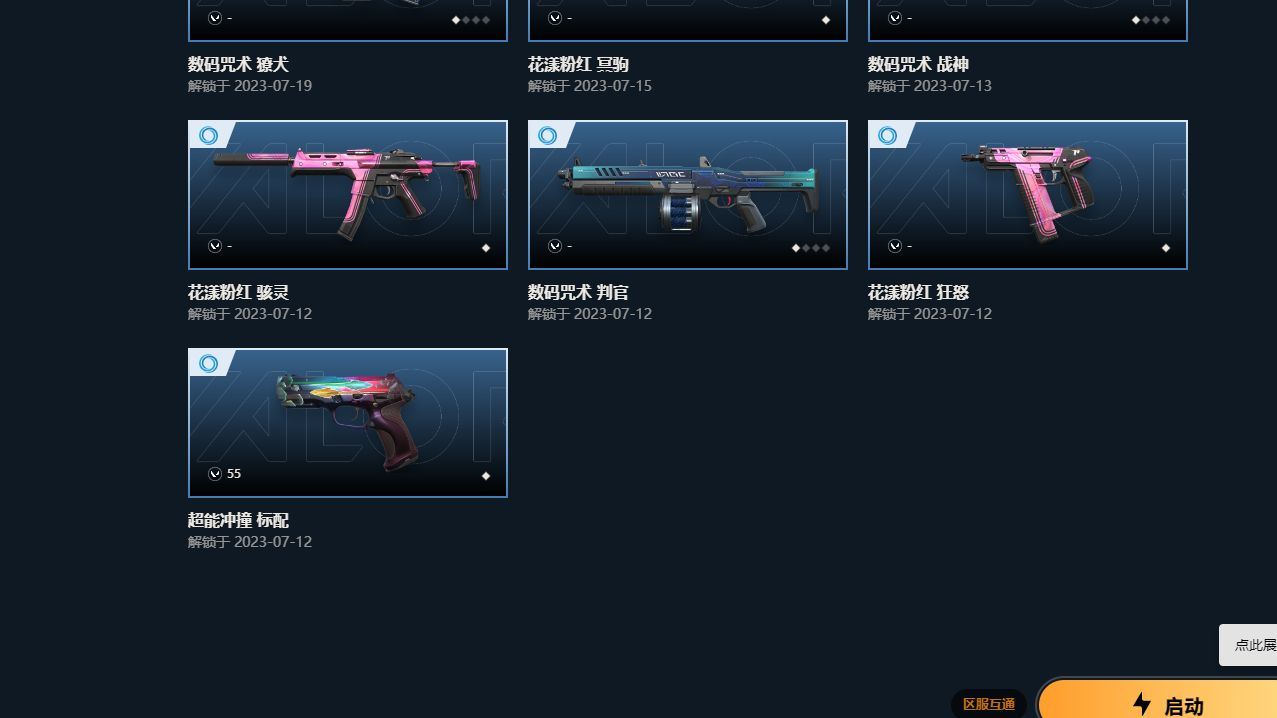Expand the 点此展 side panel
The width and height of the screenshot is (1277, 718).
click(x=1248, y=645)
